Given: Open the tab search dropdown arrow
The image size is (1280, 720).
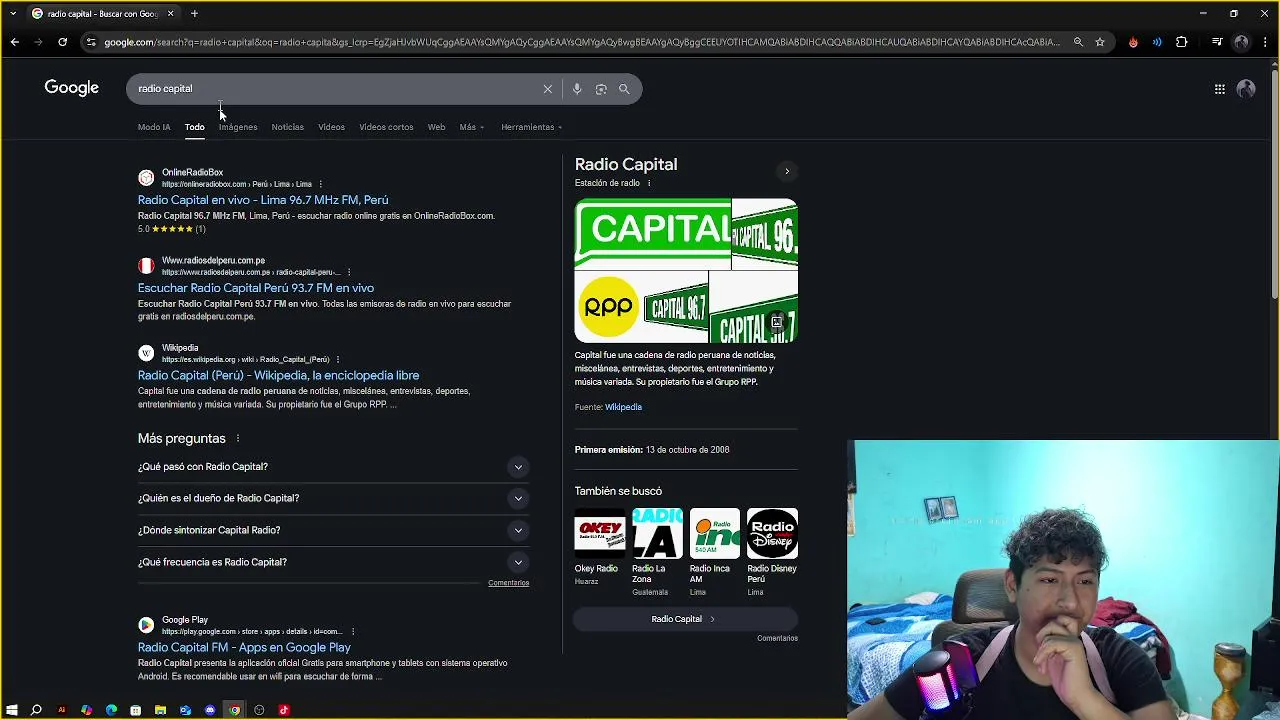Looking at the screenshot, I should point(12,14).
